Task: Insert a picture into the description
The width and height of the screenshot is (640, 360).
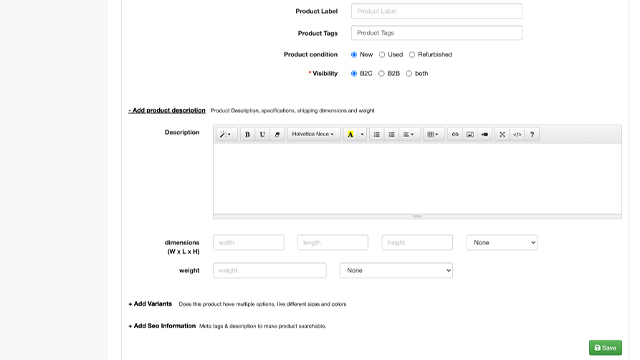Action: (x=470, y=134)
